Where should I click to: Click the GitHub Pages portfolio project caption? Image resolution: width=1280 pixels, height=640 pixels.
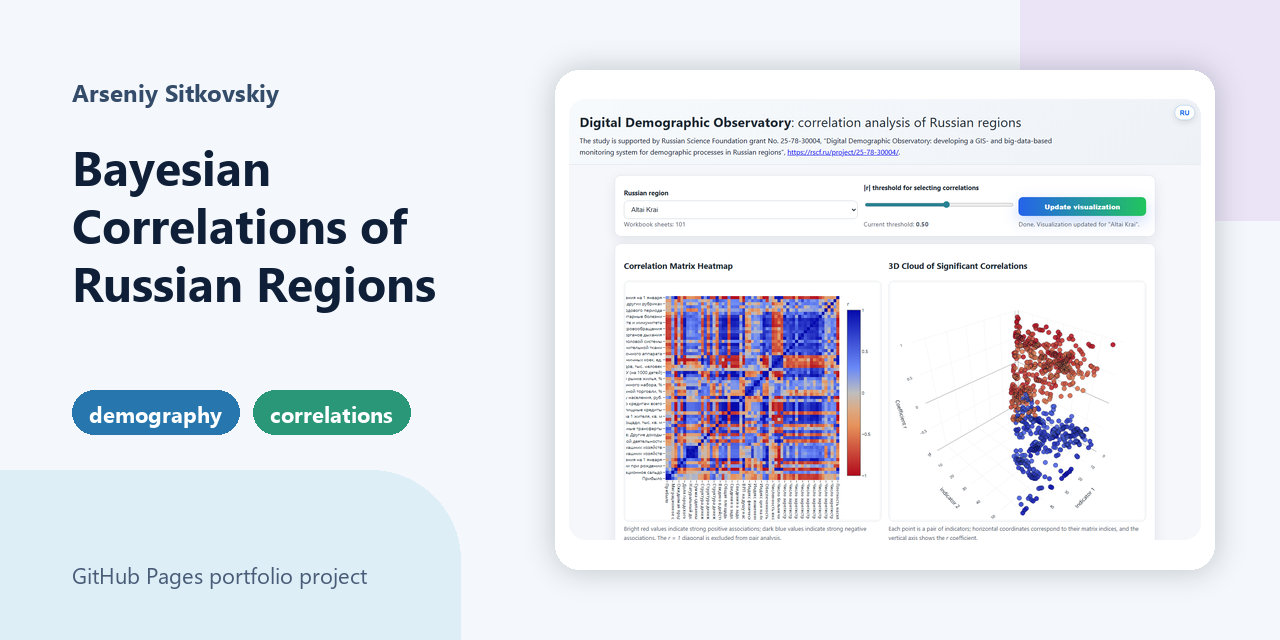(x=219, y=577)
